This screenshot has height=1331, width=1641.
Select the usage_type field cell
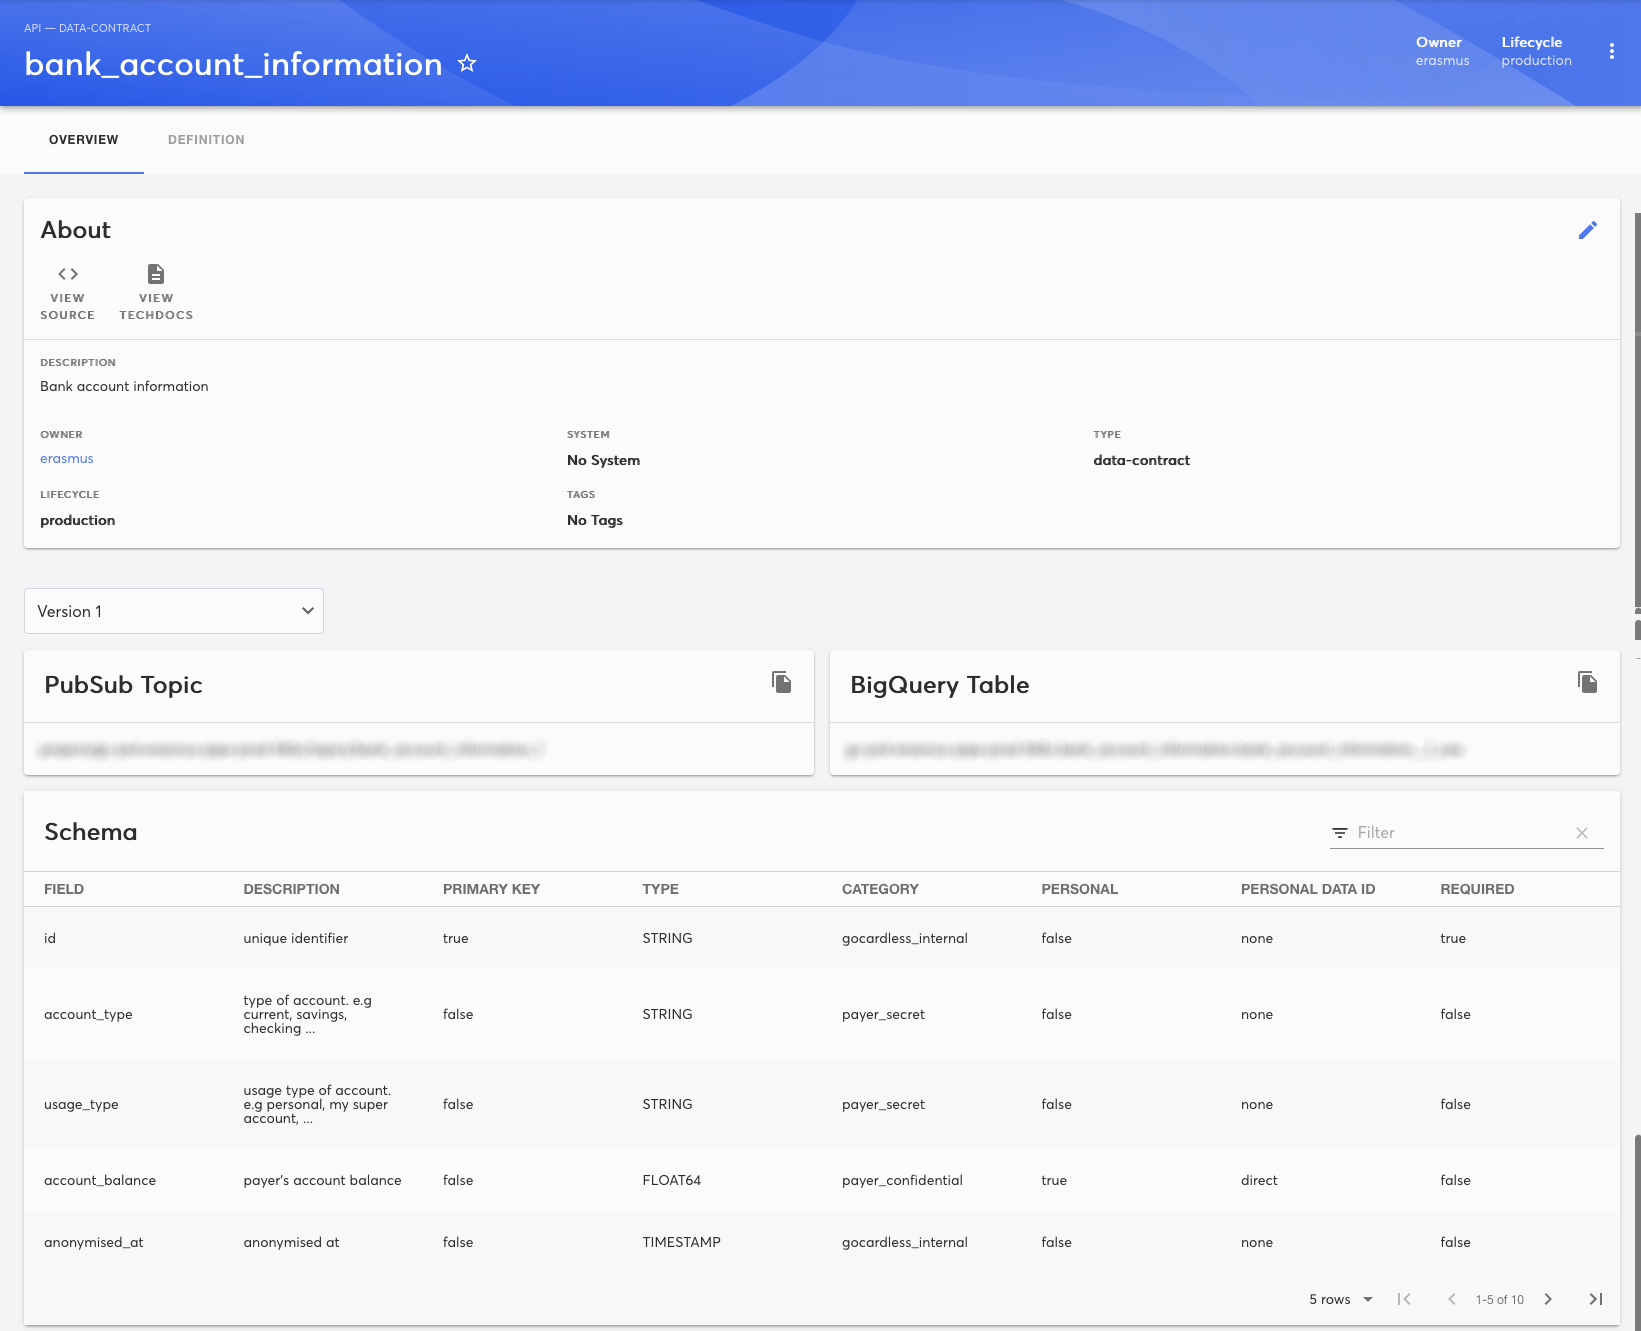point(81,1104)
